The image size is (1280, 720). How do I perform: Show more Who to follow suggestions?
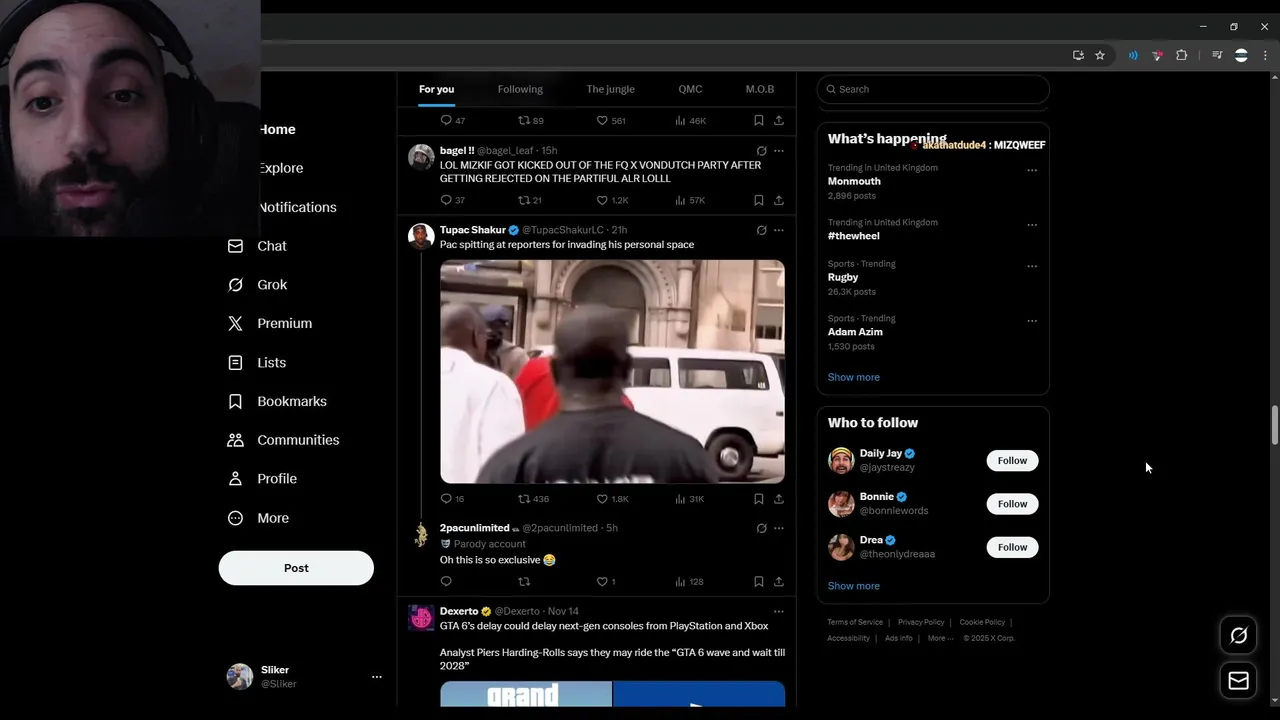853,586
